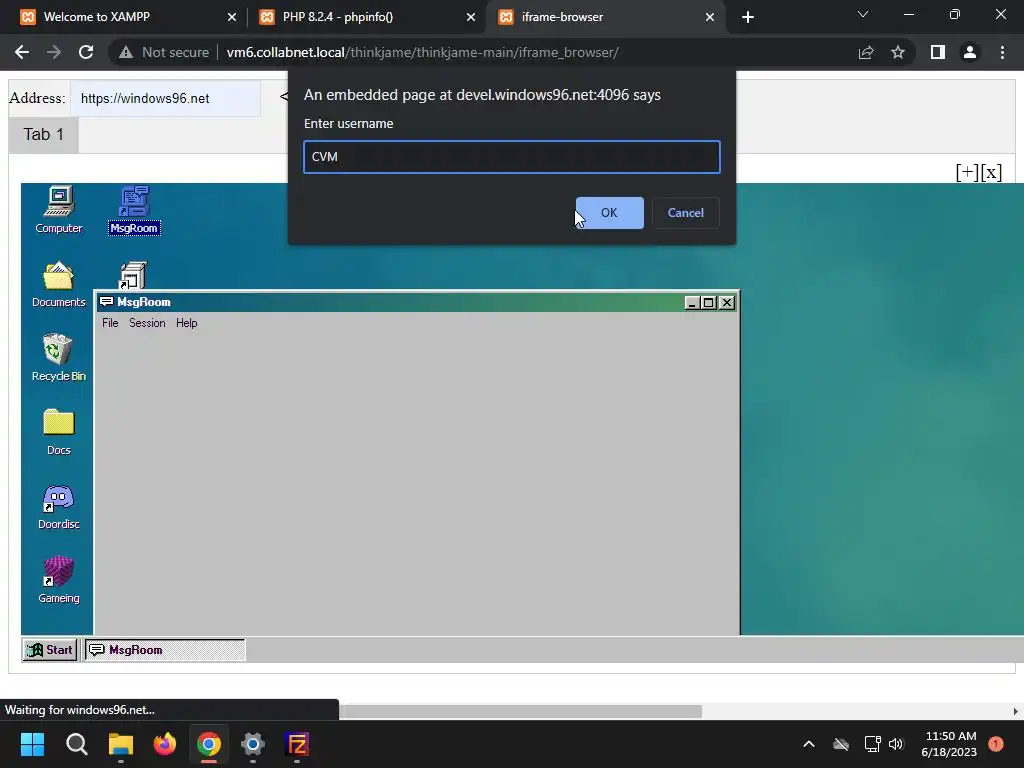
Task: Click the Not secure site info warning
Action: click(164, 52)
